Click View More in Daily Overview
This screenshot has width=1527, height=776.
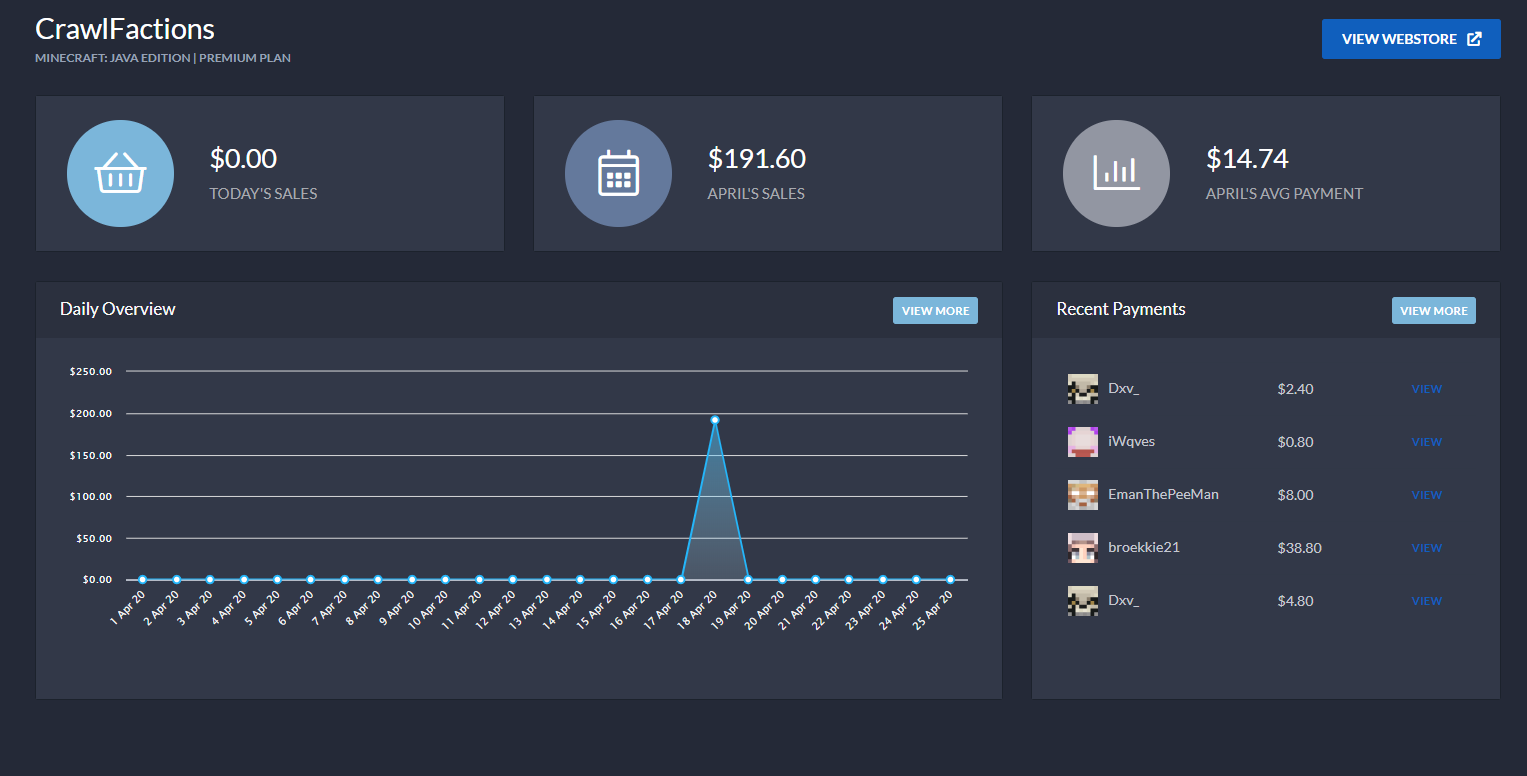(x=935, y=311)
